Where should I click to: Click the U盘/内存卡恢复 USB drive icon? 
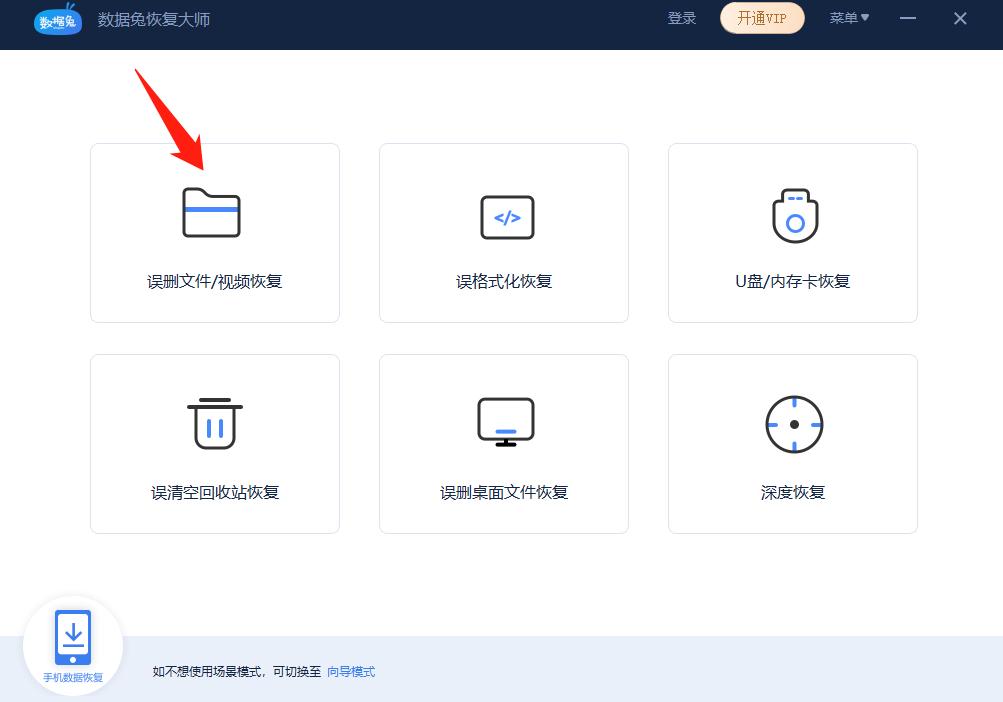[792, 214]
